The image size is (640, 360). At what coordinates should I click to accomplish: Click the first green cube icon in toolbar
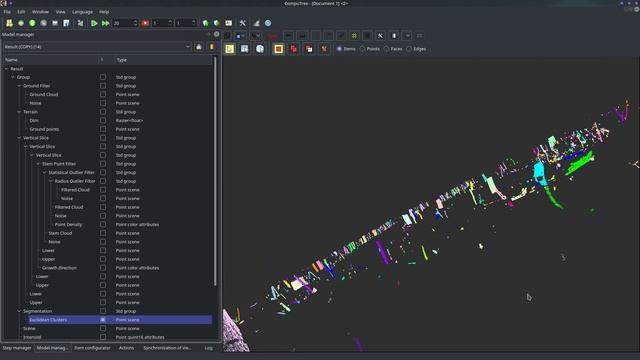coord(206,23)
